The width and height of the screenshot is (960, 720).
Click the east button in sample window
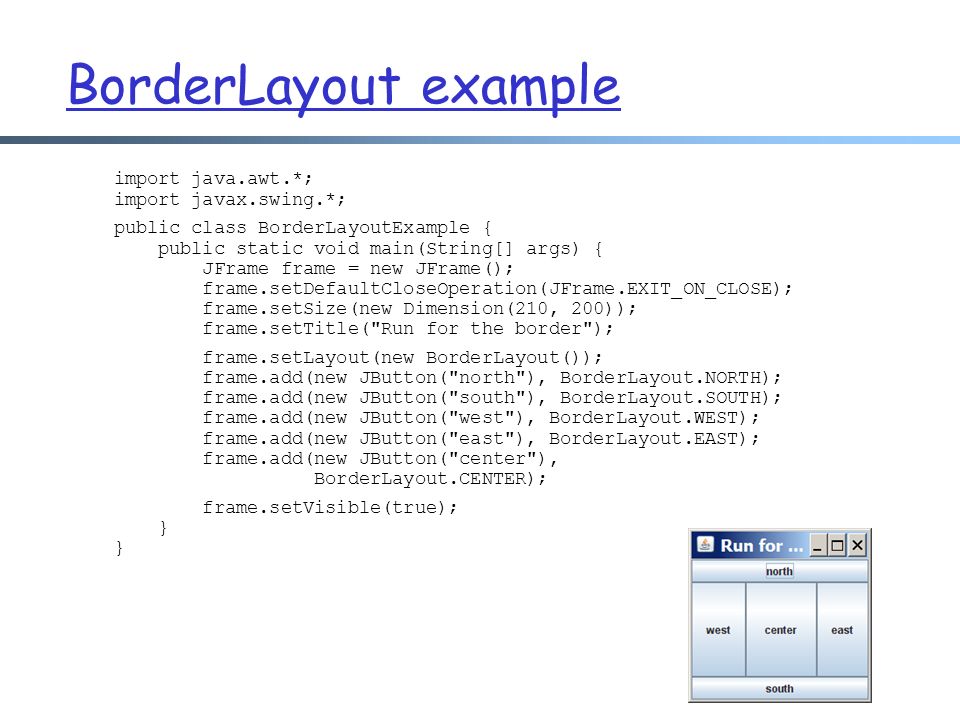842,629
